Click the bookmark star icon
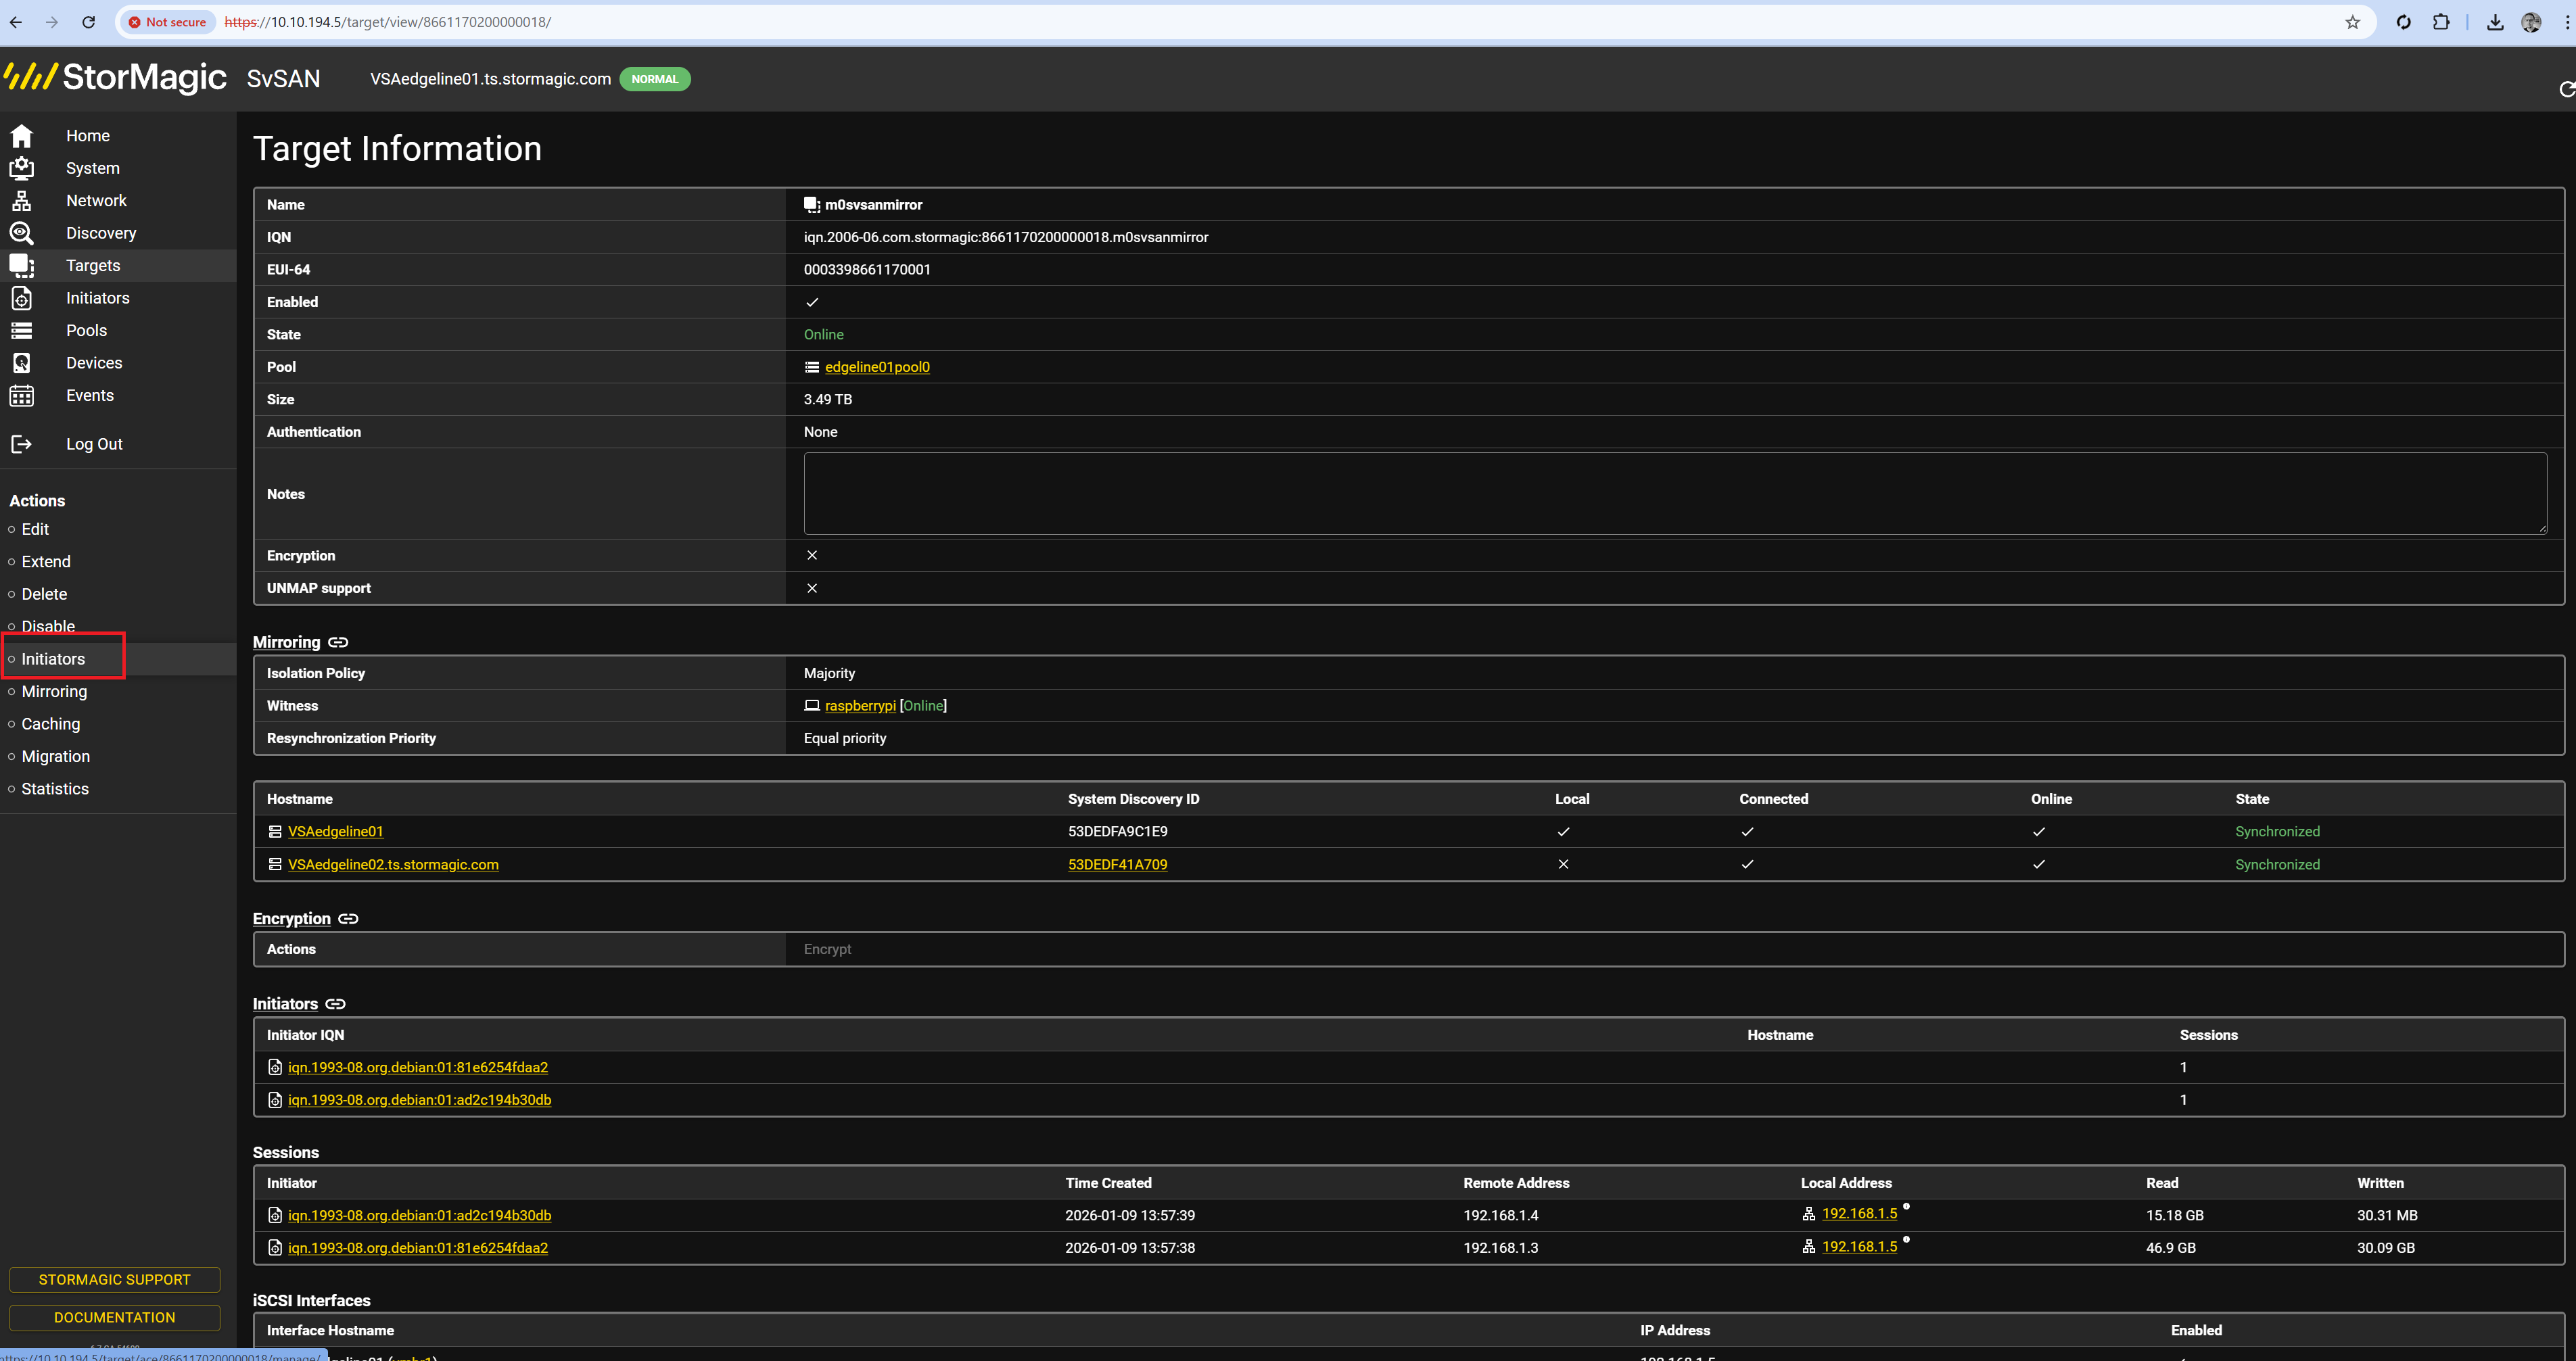Viewport: 2576px width, 1361px height. (x=2353, y=22)
